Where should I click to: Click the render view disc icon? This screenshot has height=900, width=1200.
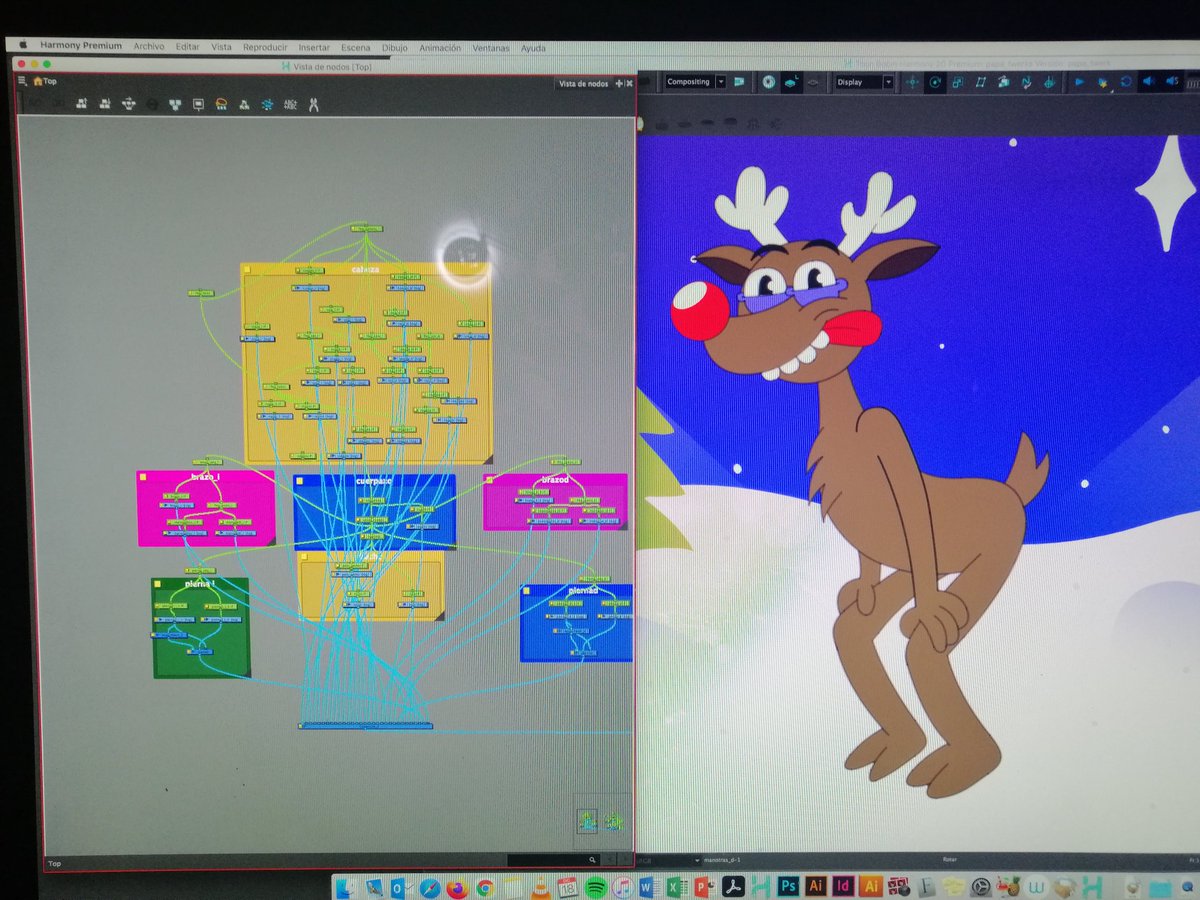coord(768,82)
